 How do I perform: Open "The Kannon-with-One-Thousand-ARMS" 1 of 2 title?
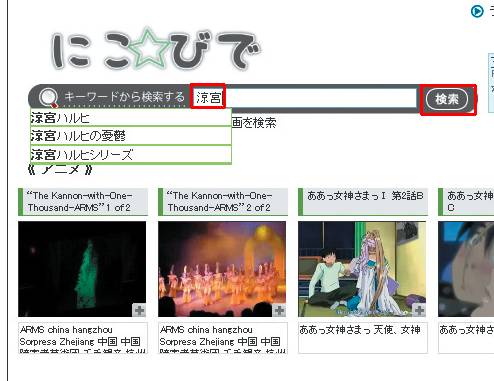click(x=79, y=201)
